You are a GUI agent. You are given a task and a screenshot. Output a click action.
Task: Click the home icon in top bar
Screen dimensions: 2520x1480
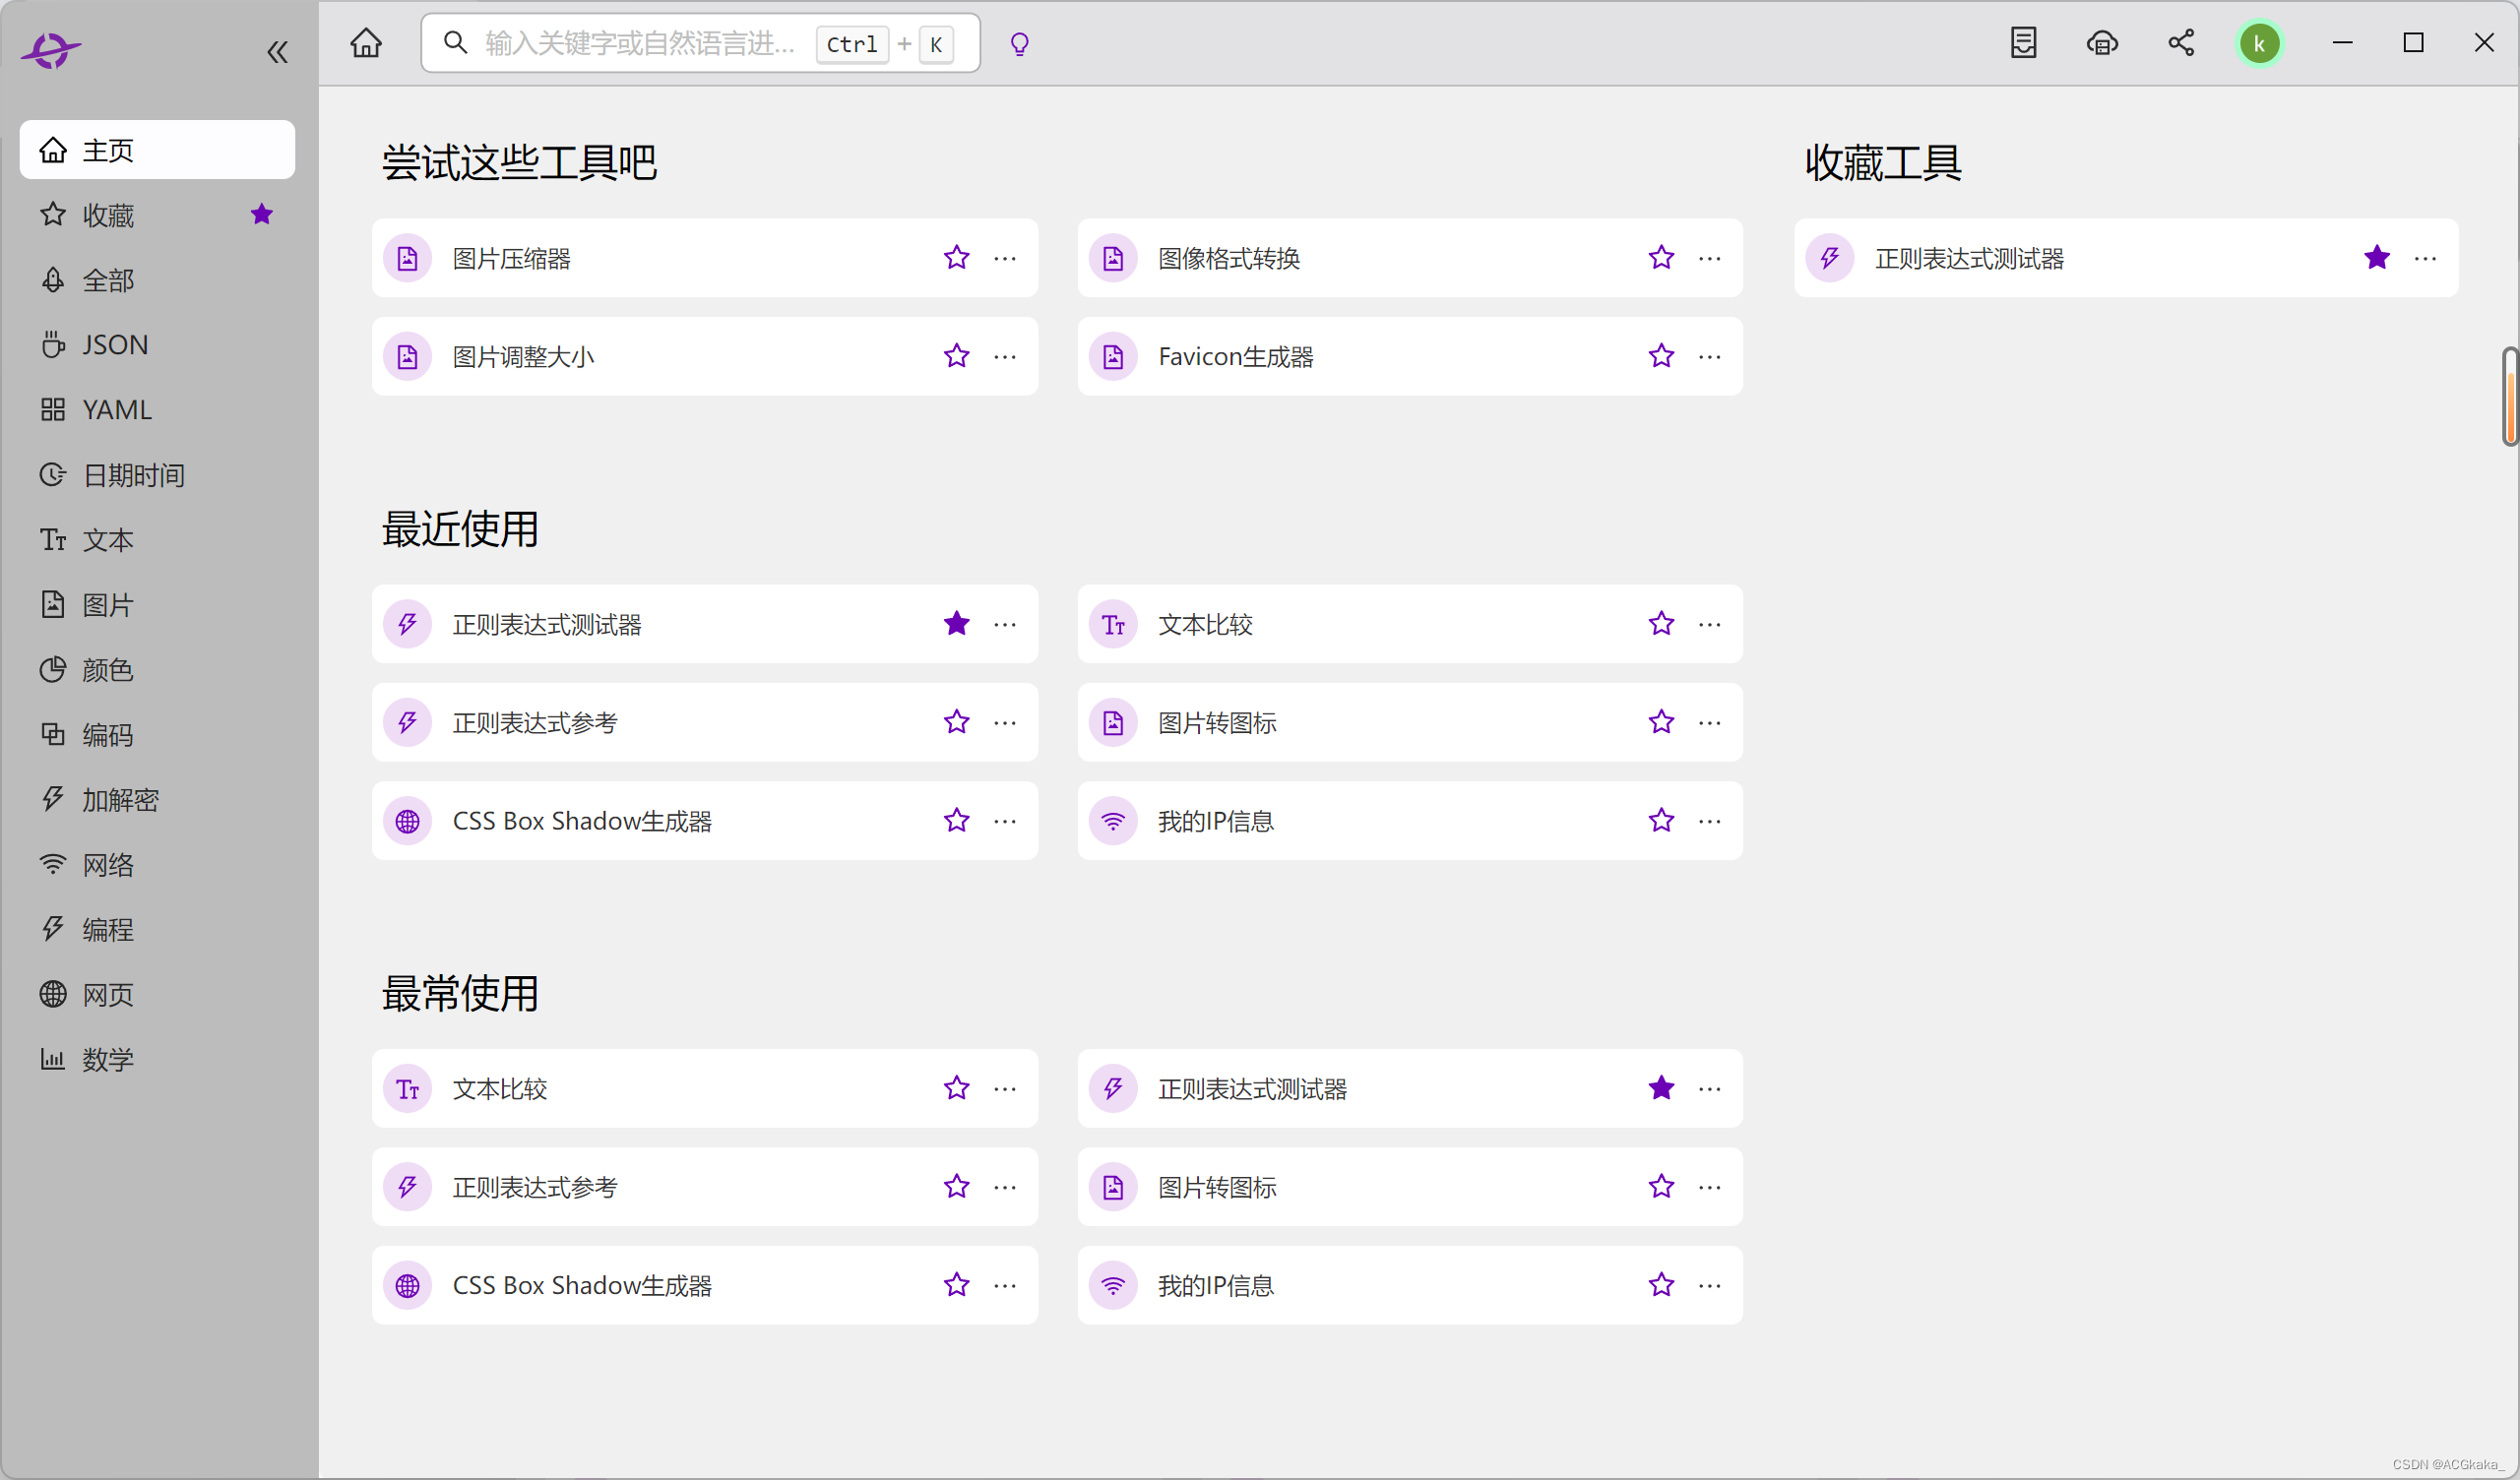[366, 43]
